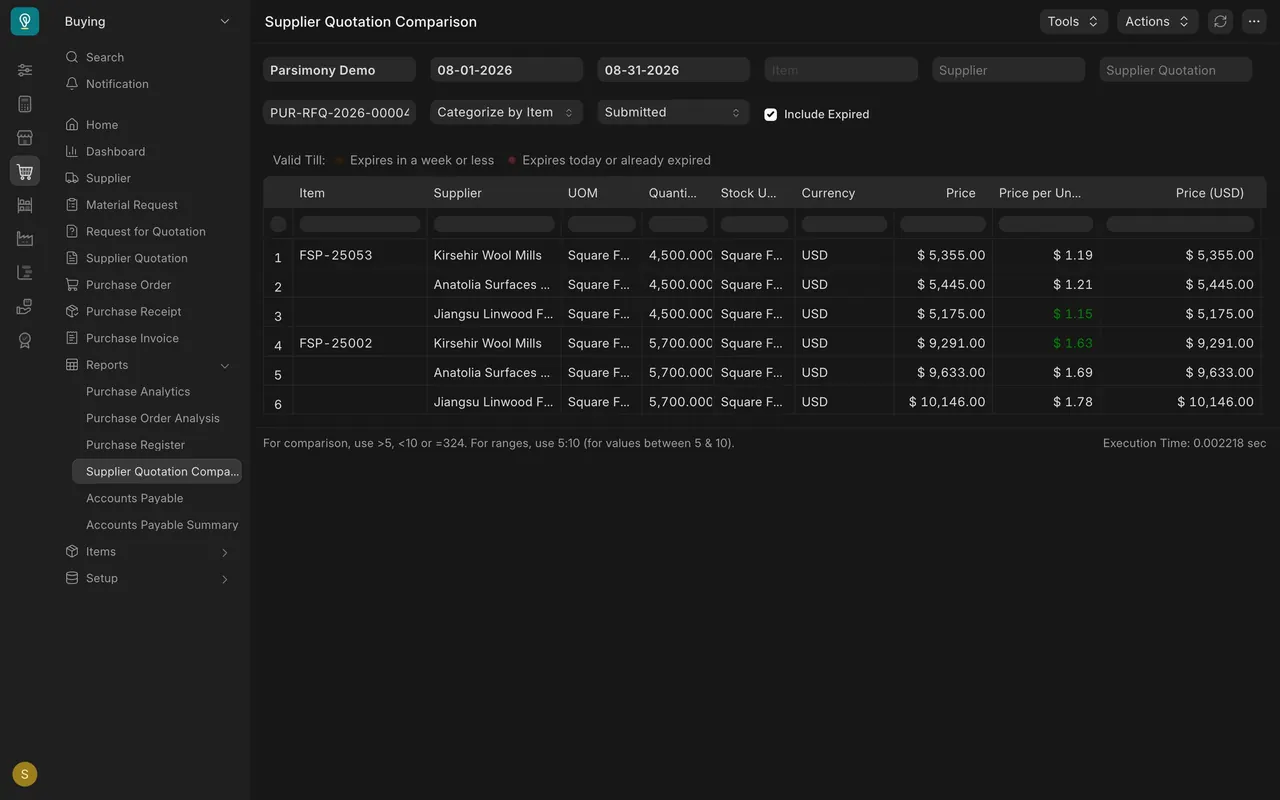Uncheck the Include Expired checkbox
The image size is (1280, 800).
click(x=771, y=114)
